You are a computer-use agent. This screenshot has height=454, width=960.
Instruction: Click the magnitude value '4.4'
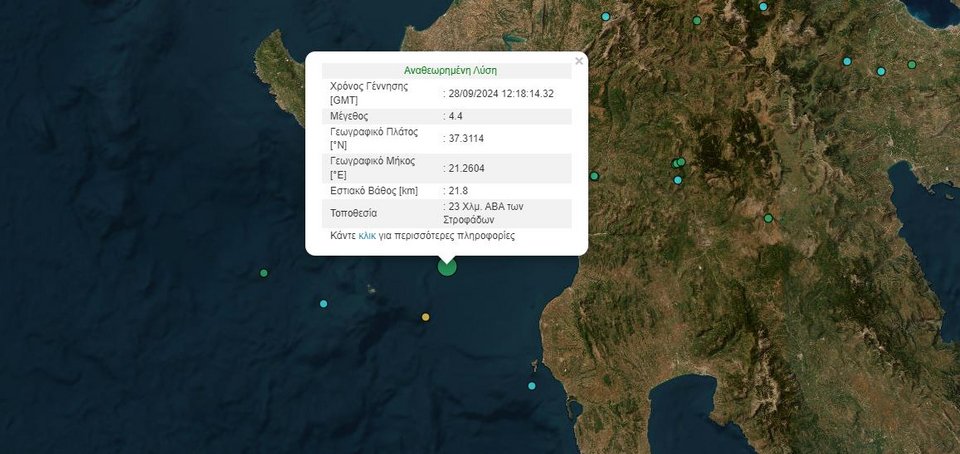pyautogui.click(x=455, y=116)
